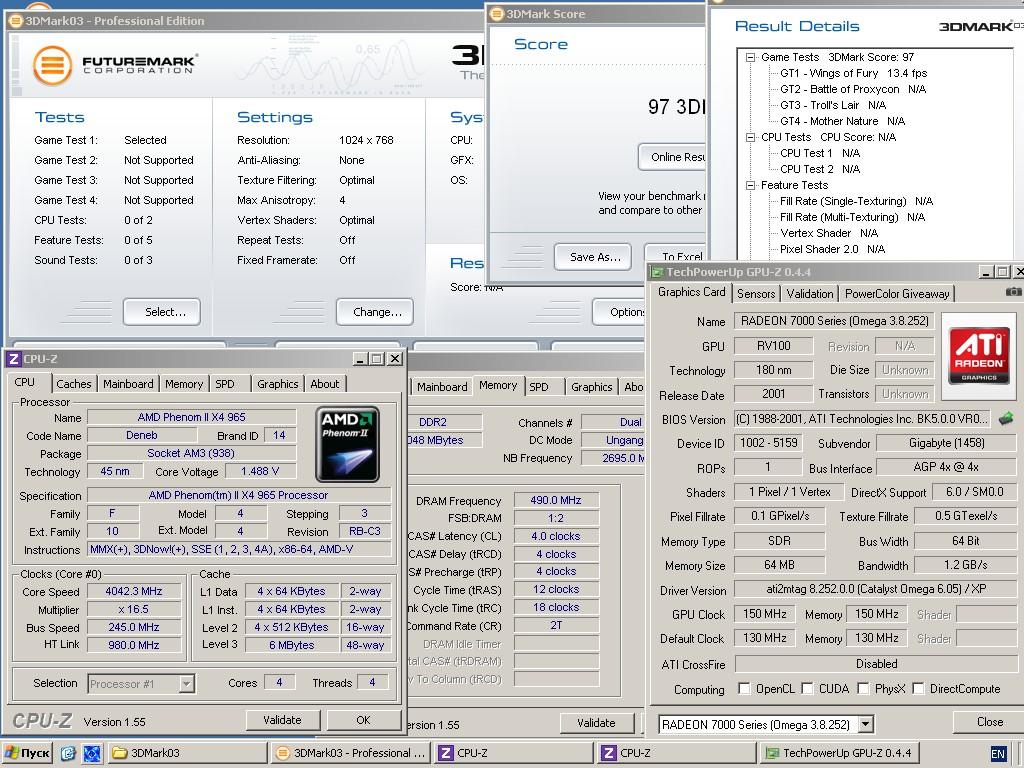Viewport: 1024px width, 768px height.
Task: Click the Online Result button
Action: [672, 157]
